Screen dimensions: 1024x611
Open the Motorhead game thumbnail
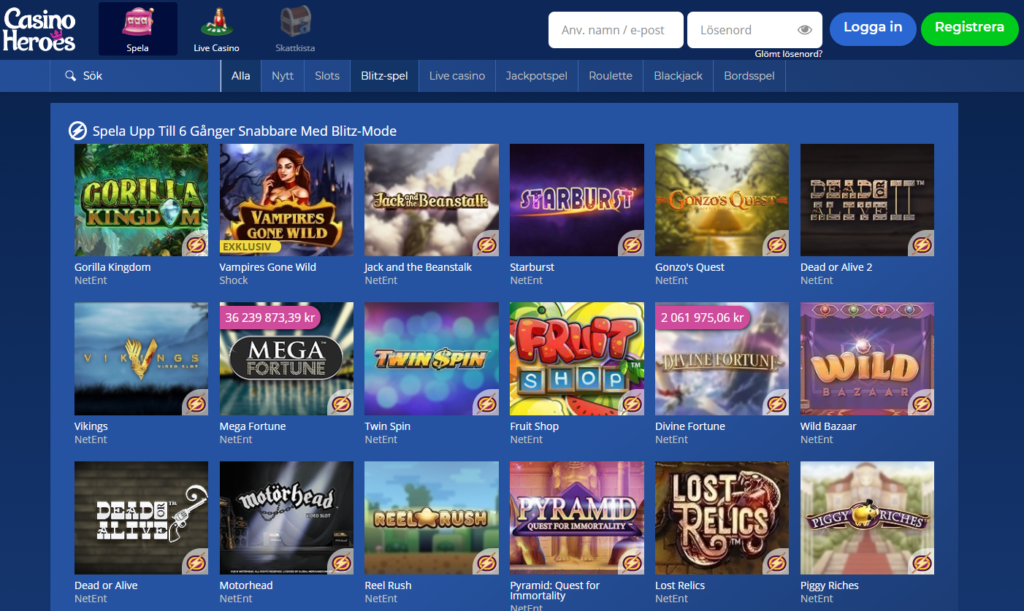pyautogui.click(x=286, y=518)
